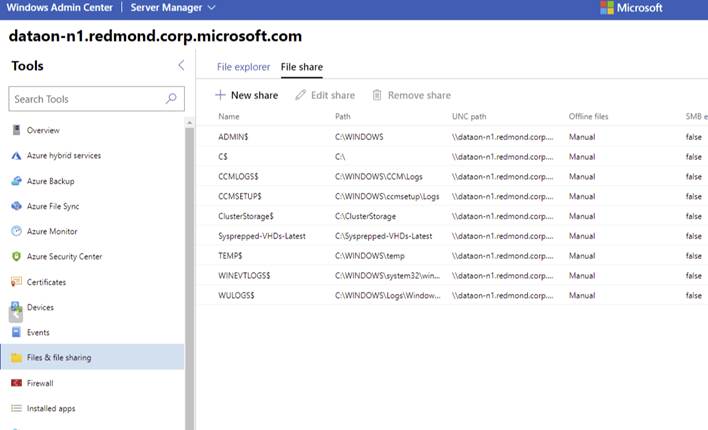Sort by the Offline files column header
The width and height of the screenshot is (708, 430).
[588, 117]
